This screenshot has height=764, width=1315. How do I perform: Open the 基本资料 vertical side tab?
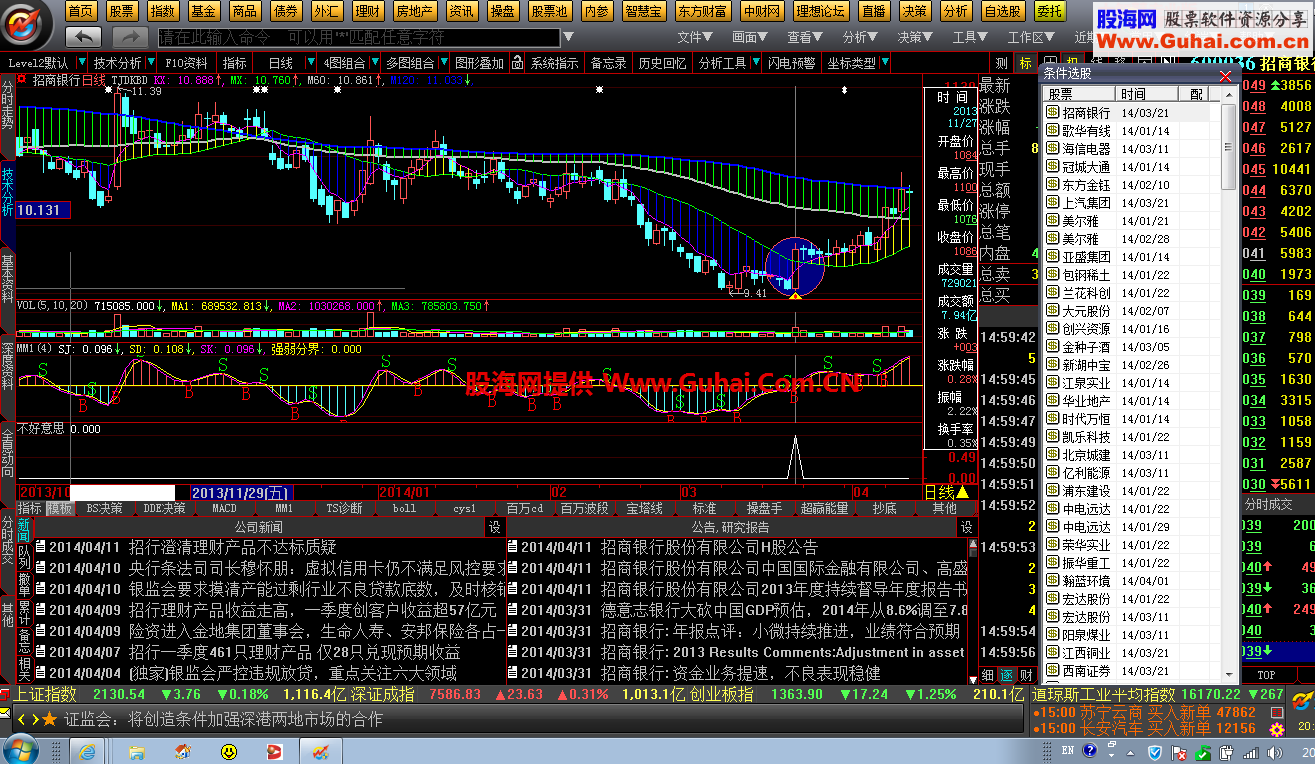pyautogui.click(x=8, y=279)
